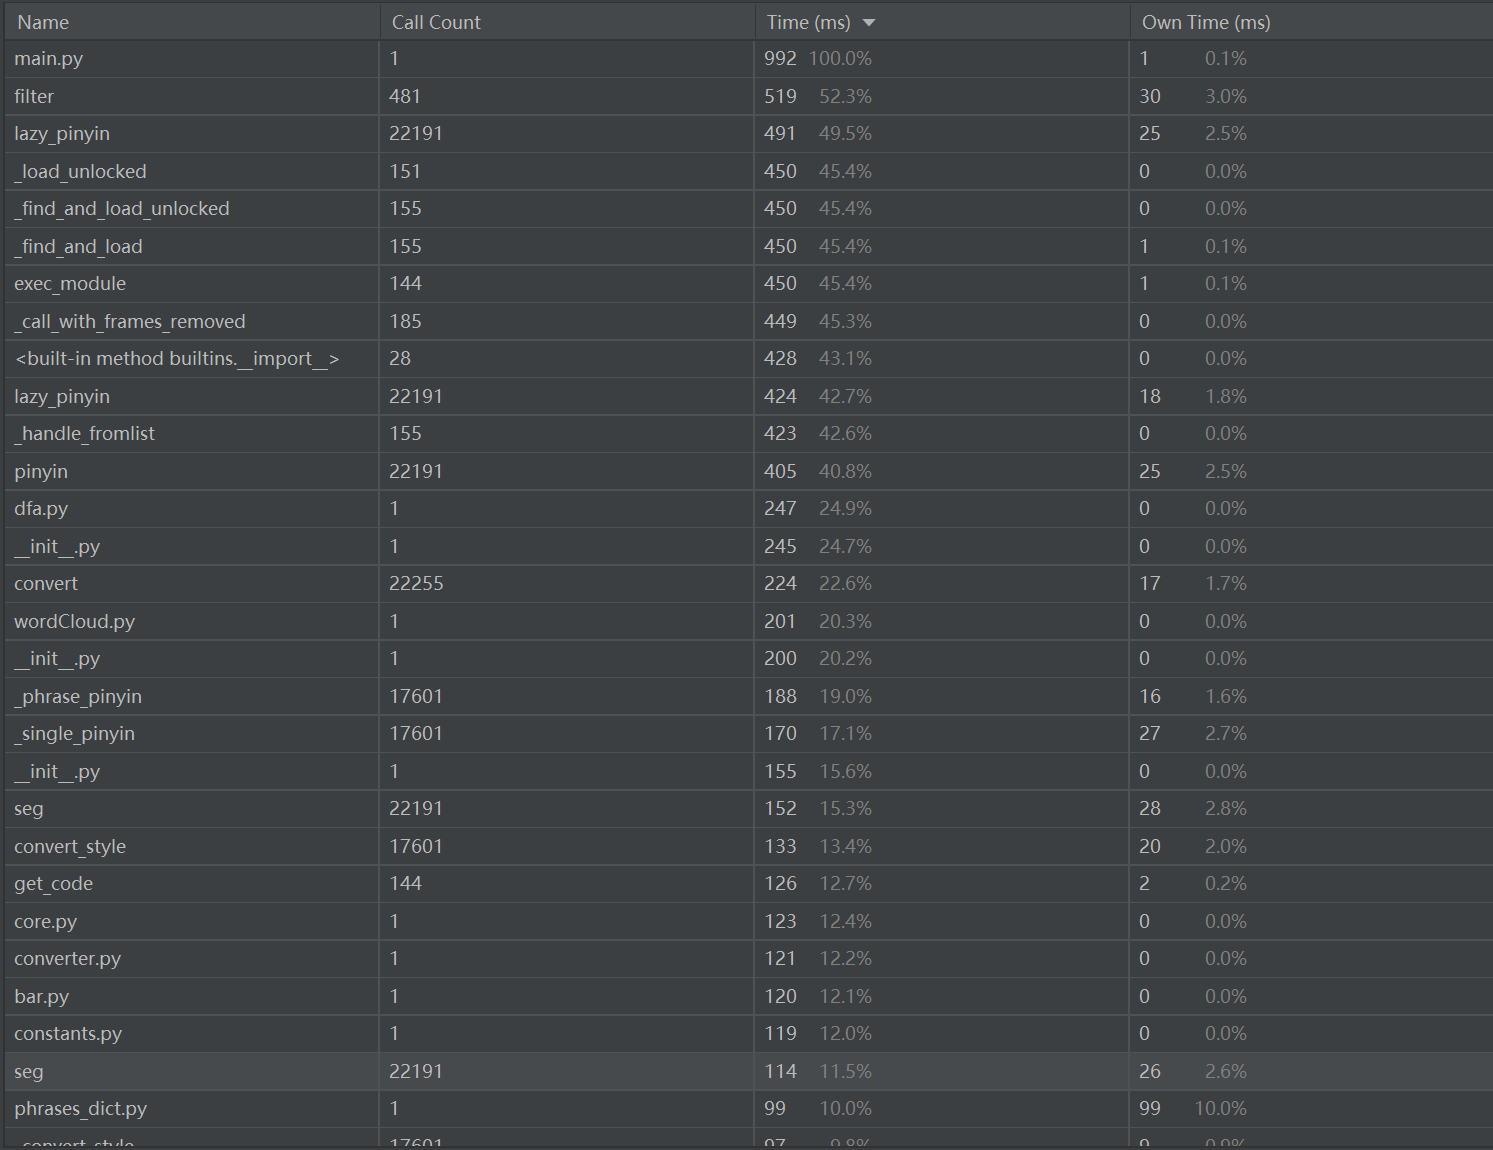The image size is (1493, 1150).
Task: Select the bar.py row
Action: [x=748, y=996]
